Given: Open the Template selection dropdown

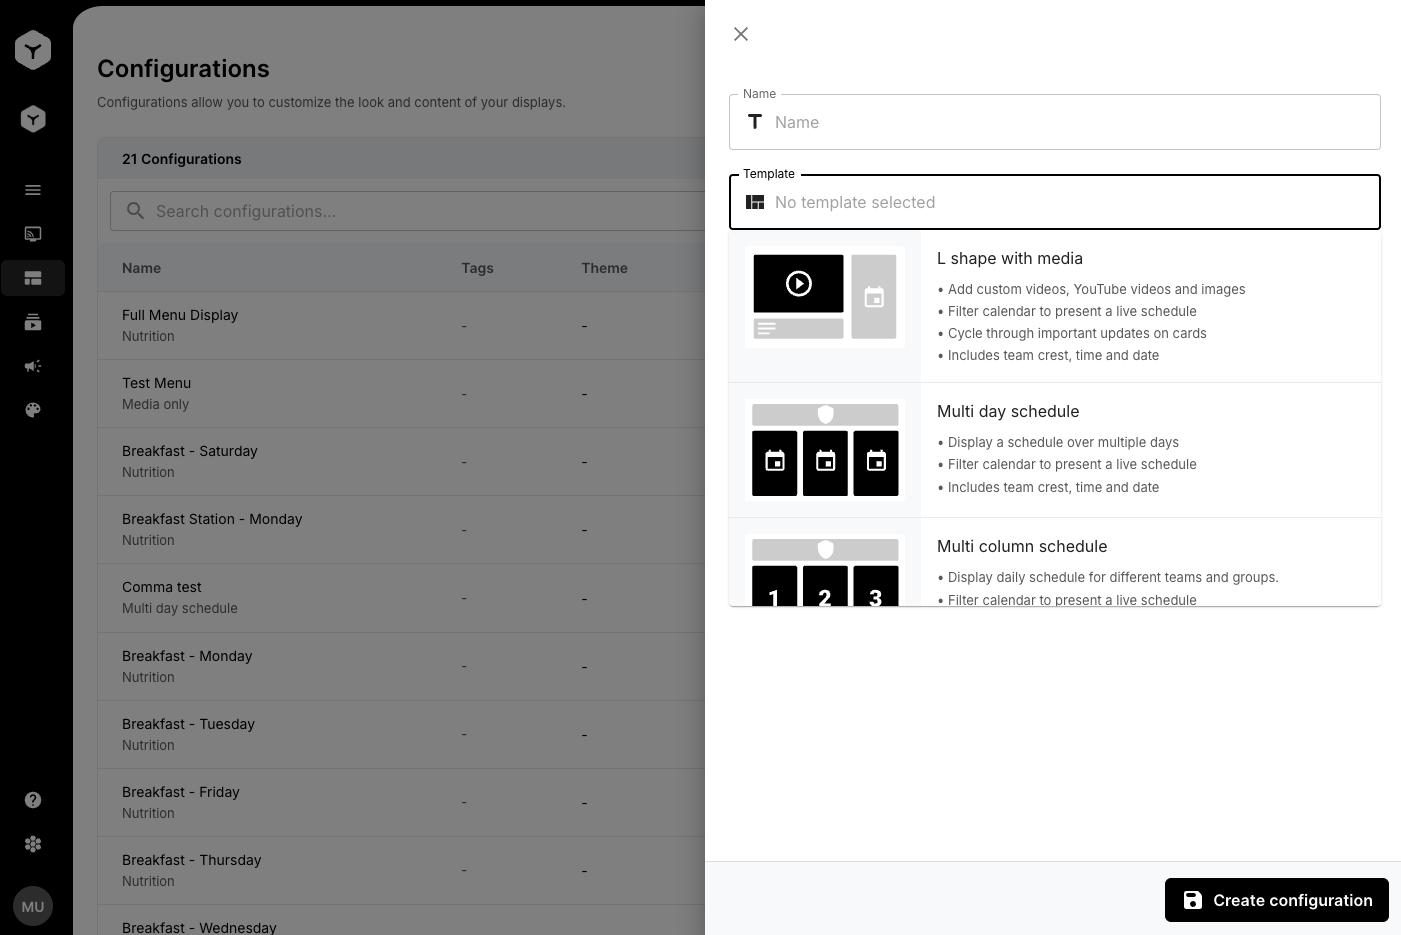Looking at the screenshot, I should coord(1055,202).
